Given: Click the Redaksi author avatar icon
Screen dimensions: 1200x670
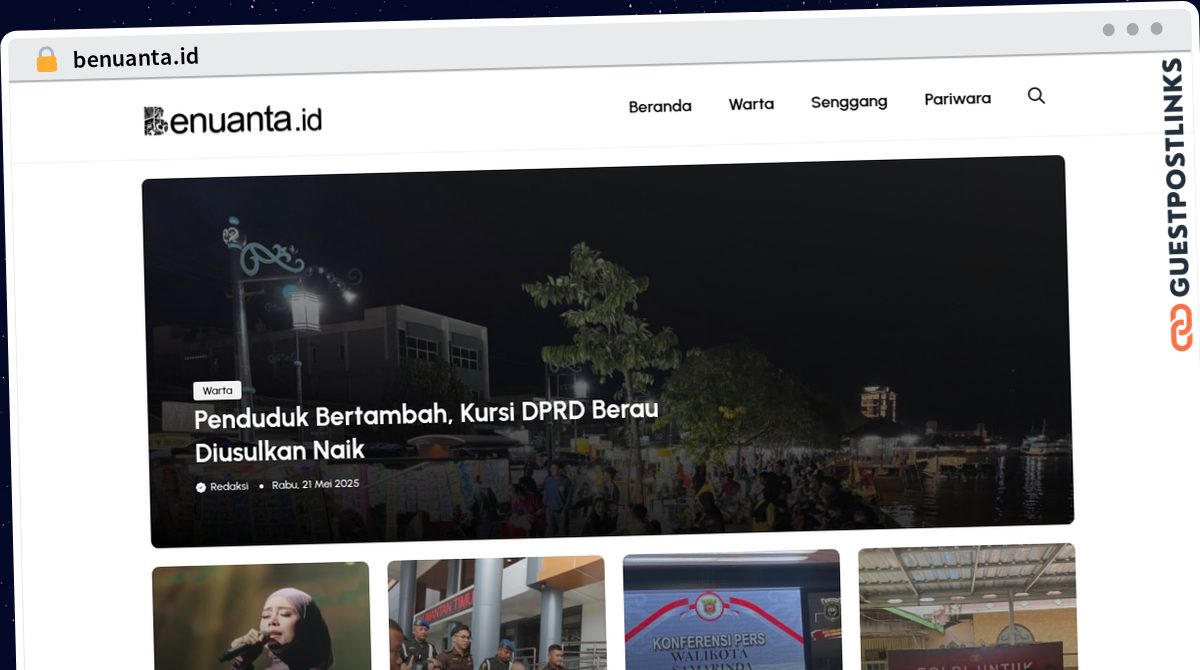Looking at the screenshot, I should (199, 487).
